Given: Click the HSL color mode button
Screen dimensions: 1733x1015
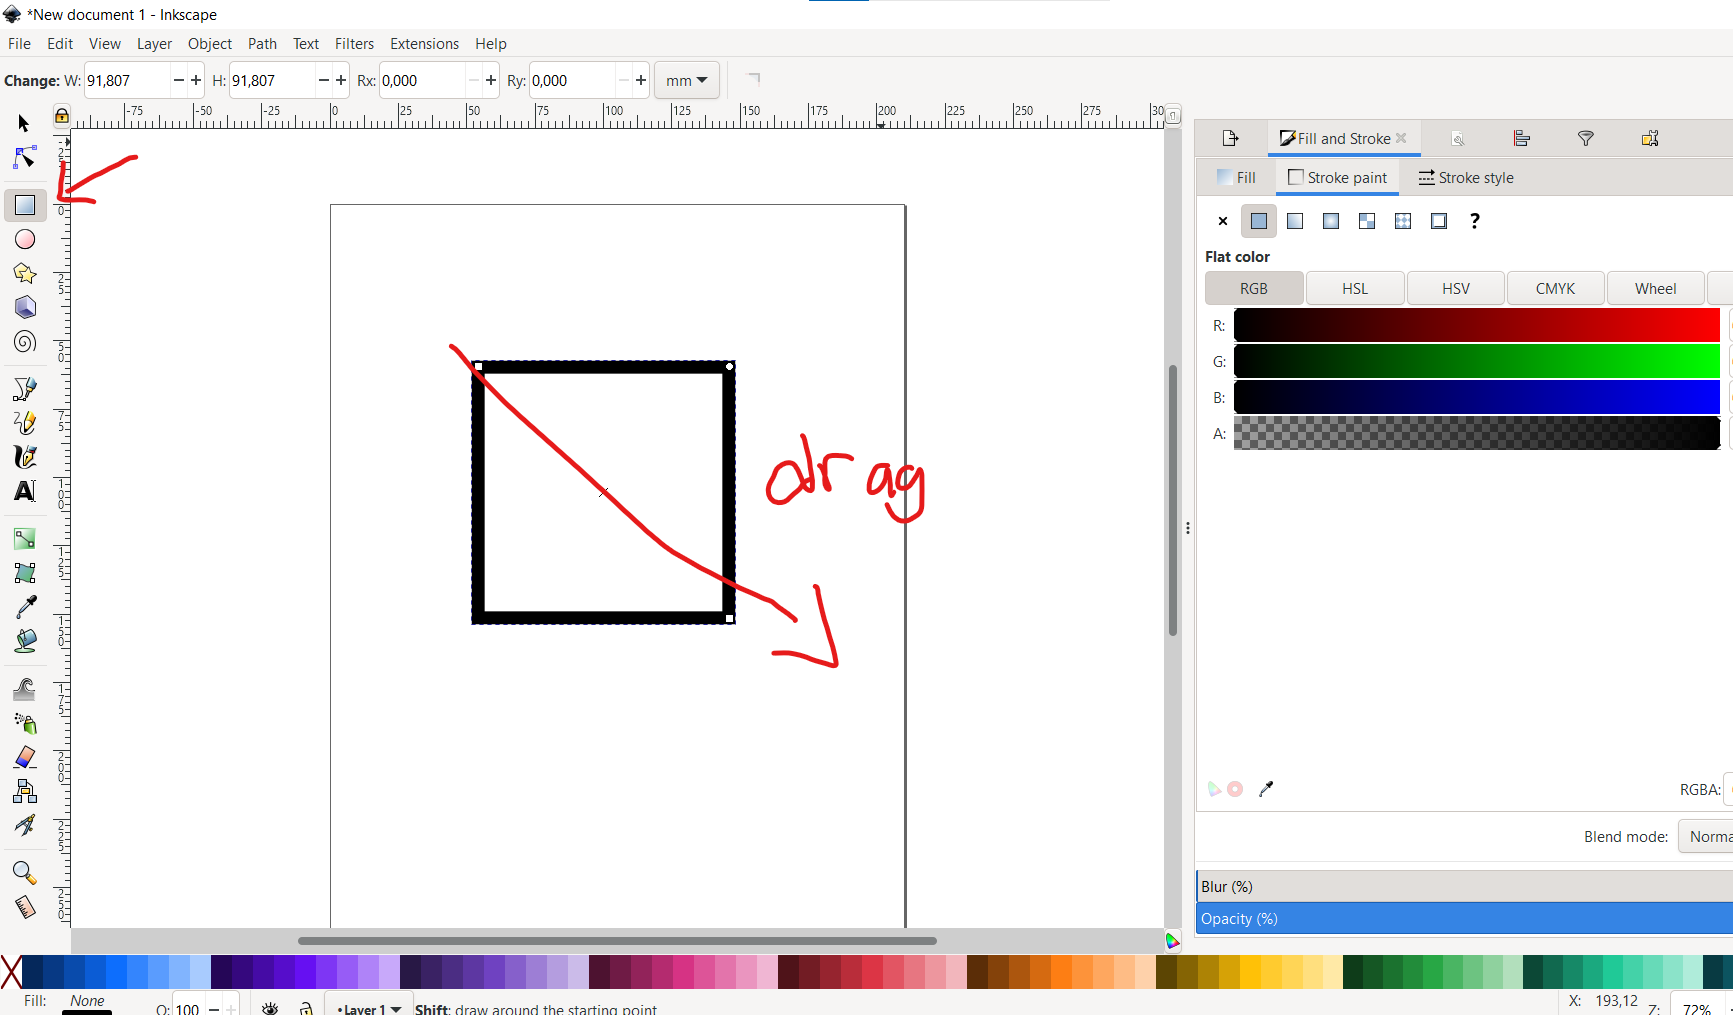Looking at the screenshot, I should click(x=1355, y=288).
